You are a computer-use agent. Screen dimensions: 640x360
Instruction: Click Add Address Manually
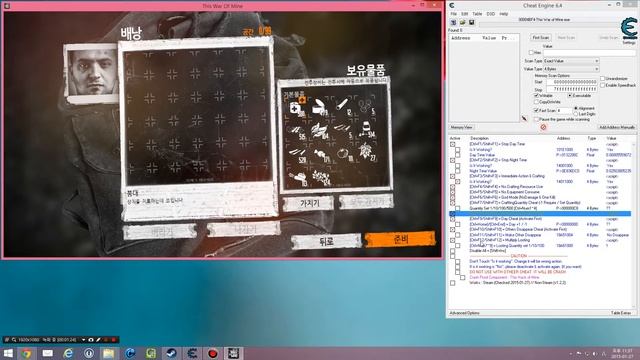point(617,127)
